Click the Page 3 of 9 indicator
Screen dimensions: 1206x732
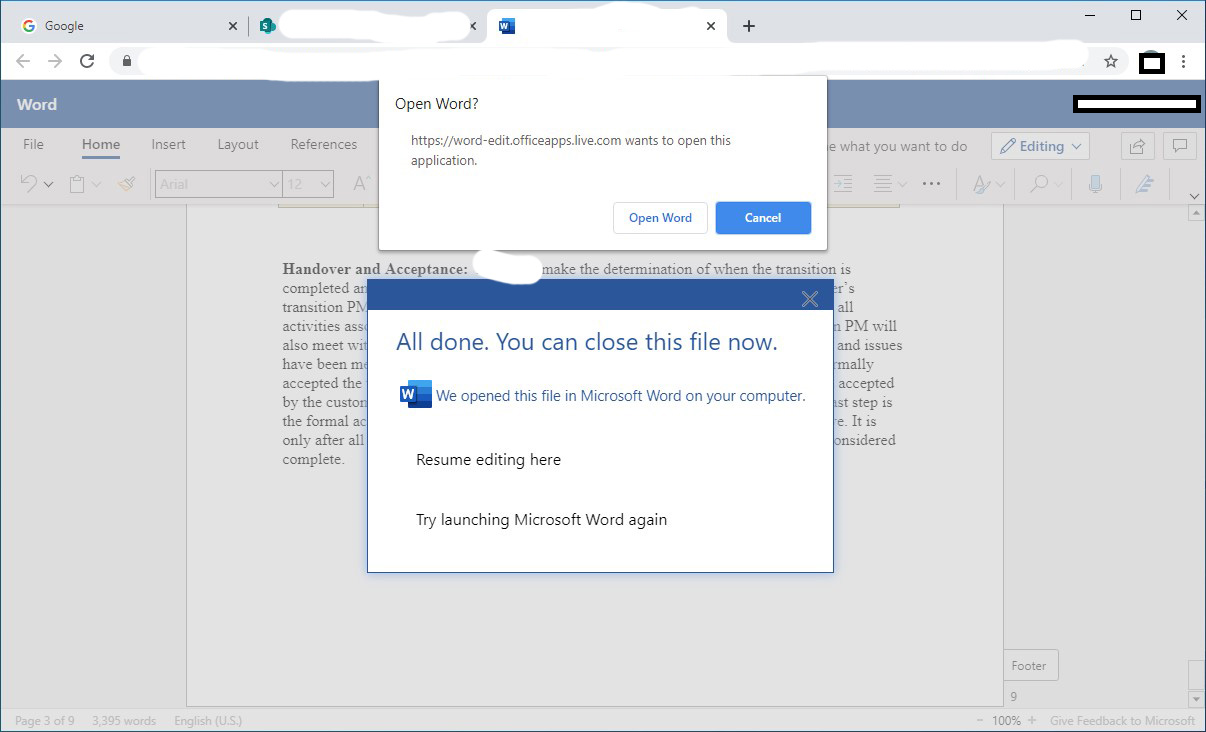point(44,721)
